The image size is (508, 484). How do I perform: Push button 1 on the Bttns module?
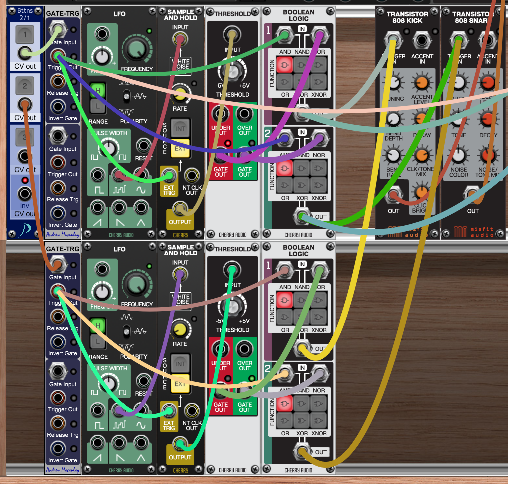point(25,34)
